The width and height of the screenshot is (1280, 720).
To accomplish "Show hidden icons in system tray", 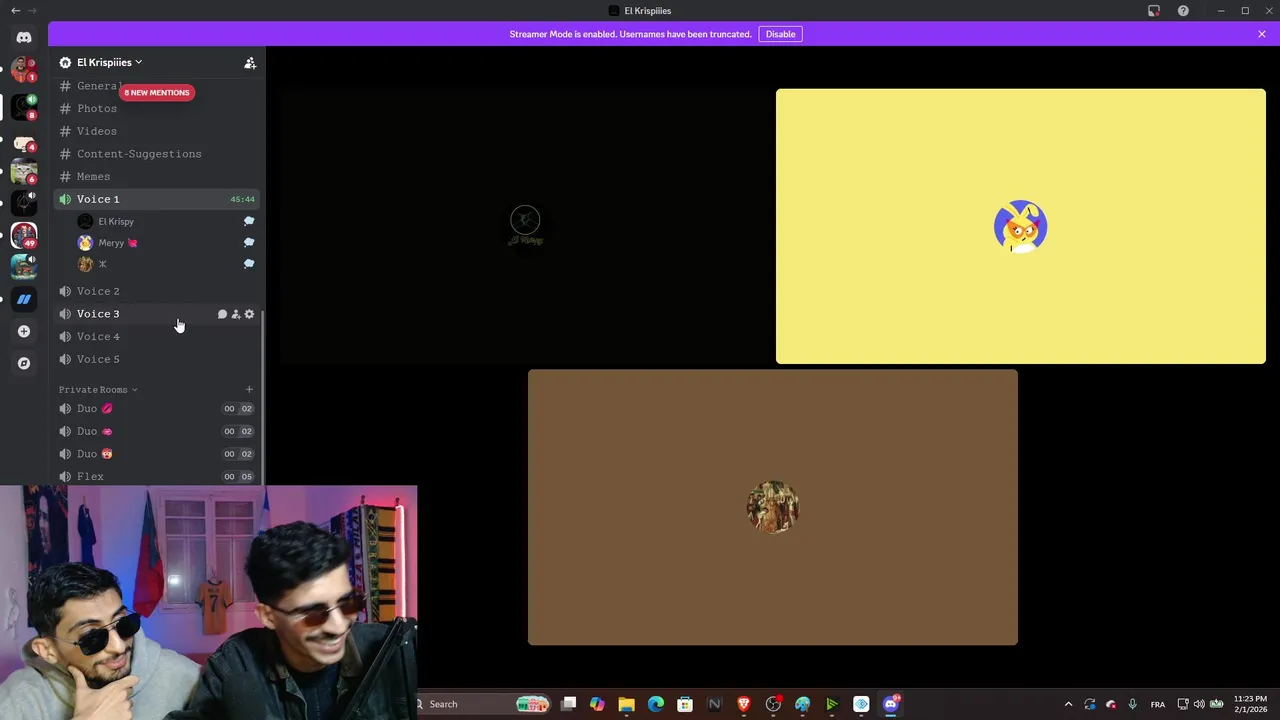I will pos(1068,704).
